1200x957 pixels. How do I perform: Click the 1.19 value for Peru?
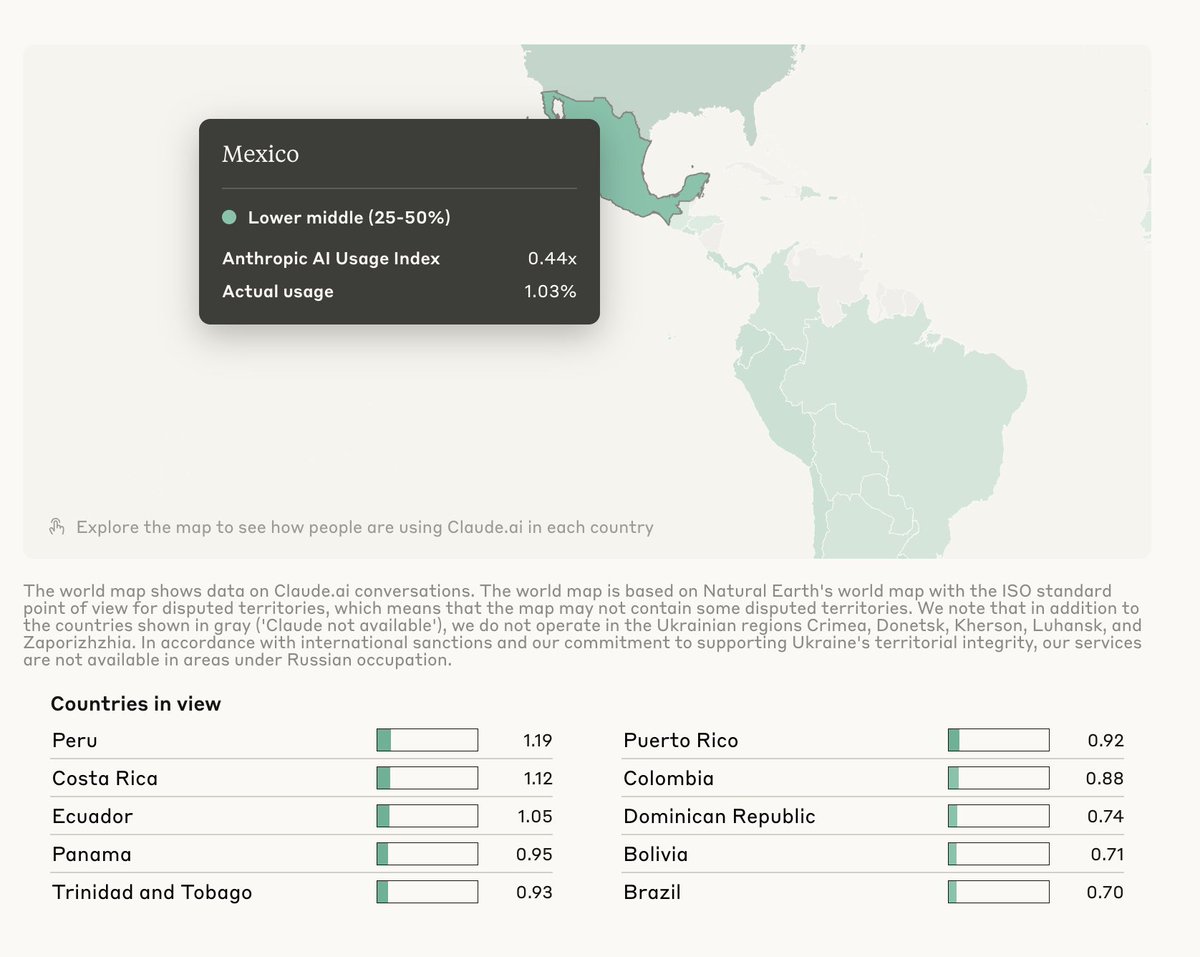click(x=537, y=741)
